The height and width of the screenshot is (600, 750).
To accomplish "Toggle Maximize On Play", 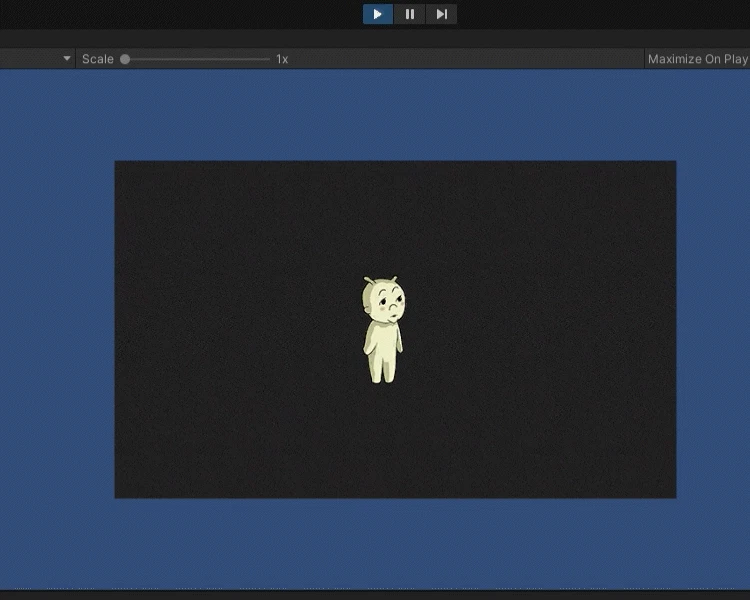I will pos(697,59).
